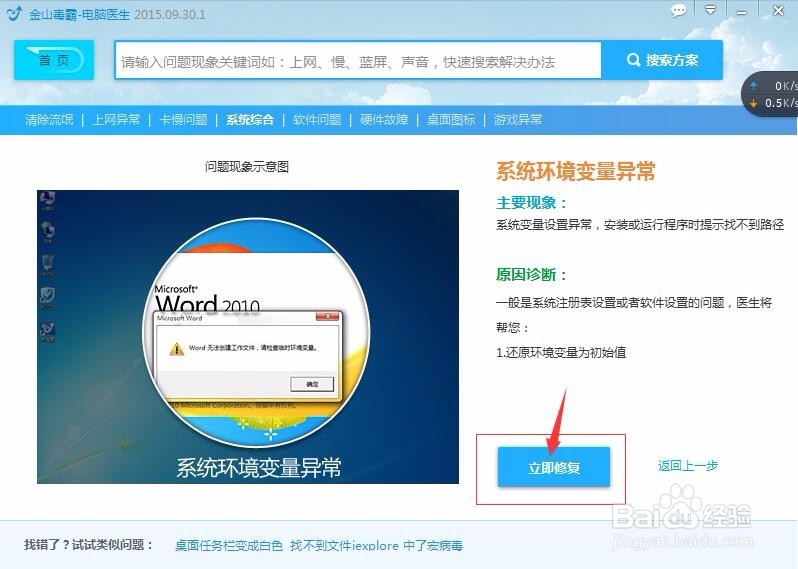Open the 桌面任务栏变成白色 similar problem link
The width and height of the screenshot is (798, 569).
click(x=229, y=546)
